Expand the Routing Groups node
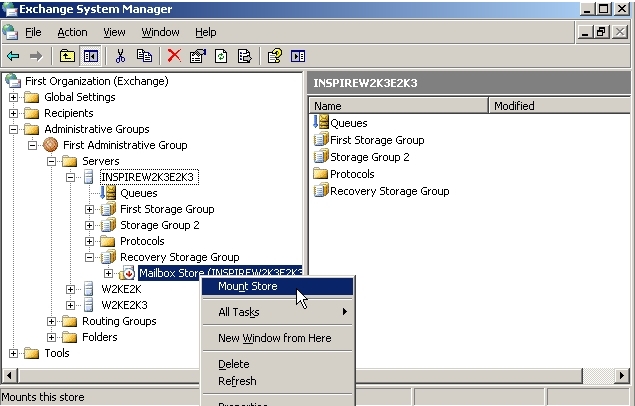 point(51,321)
